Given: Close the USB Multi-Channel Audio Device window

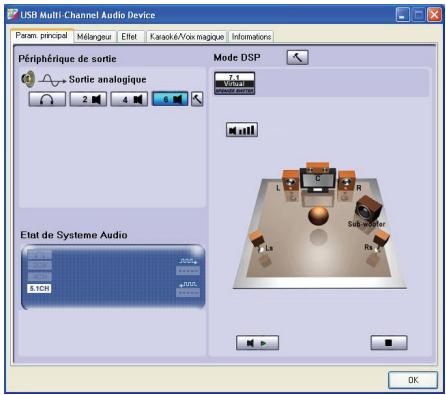Looking at the screenshot, I should [434, 15].
